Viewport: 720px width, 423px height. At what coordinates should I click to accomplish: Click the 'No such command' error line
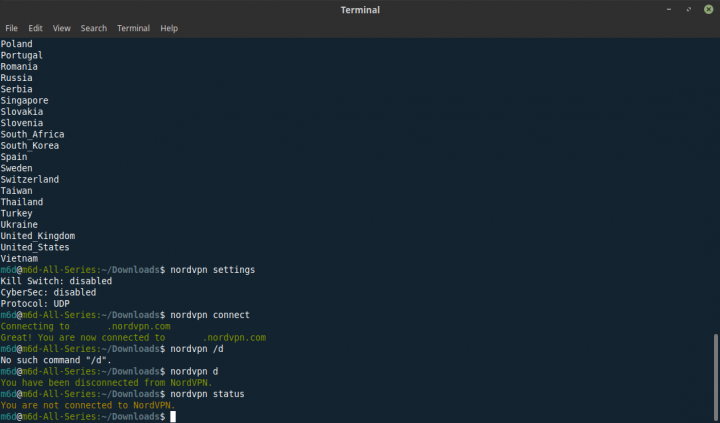point(56,360)
